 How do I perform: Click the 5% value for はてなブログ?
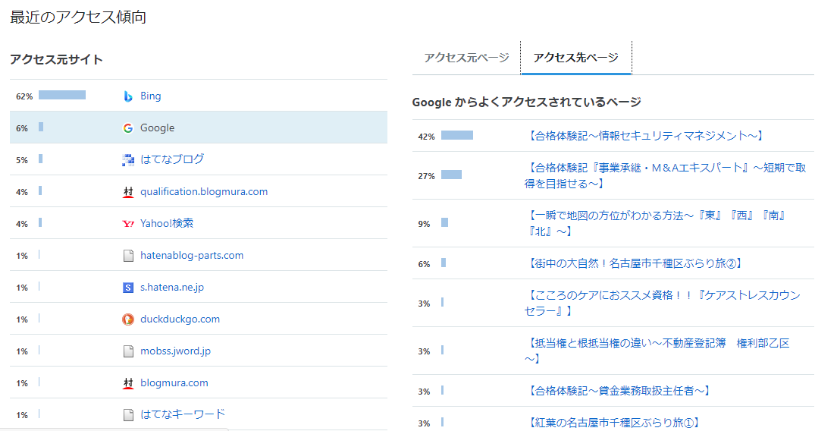click(21, 160)
